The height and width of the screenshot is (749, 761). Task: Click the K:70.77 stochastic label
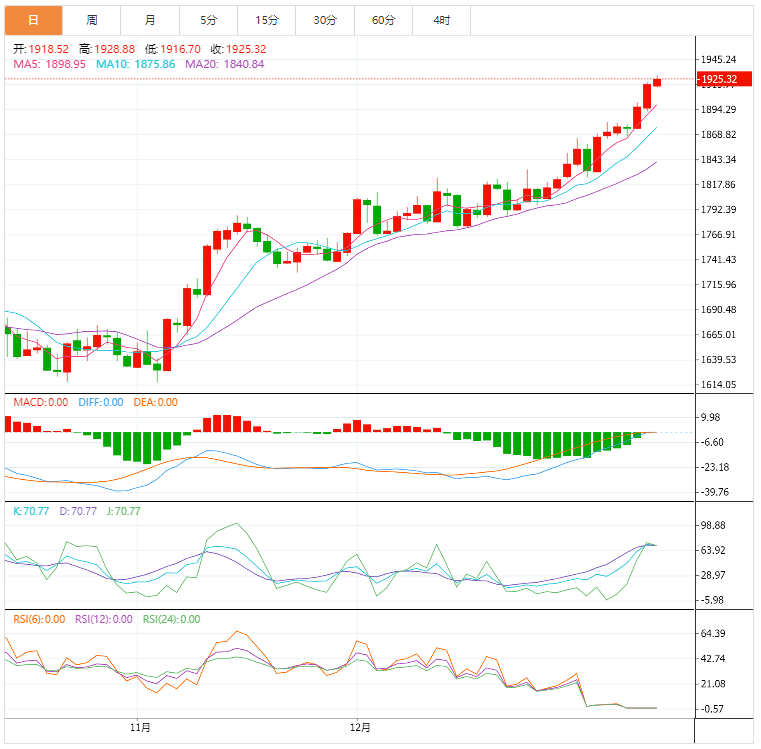point(32,511)
